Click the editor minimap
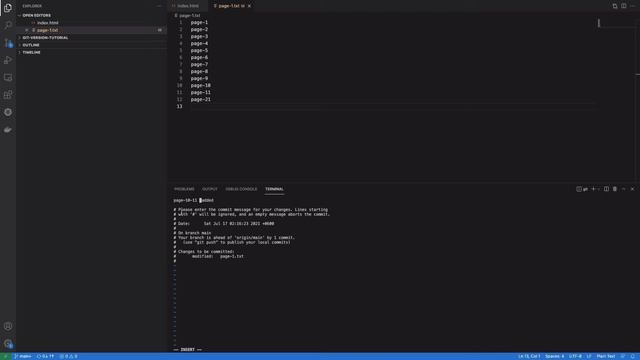This screenshot has height=360, width=640. pos(618,24)
